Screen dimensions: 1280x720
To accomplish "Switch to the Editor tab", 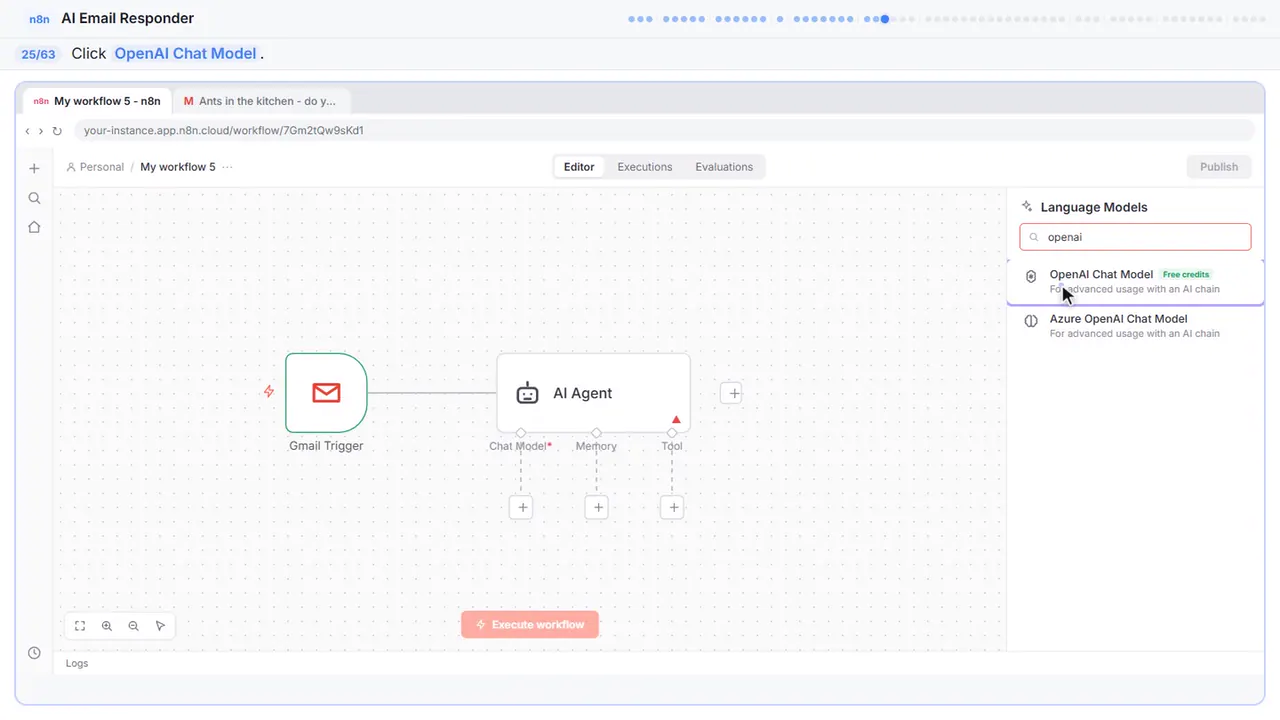I will 579,167.
